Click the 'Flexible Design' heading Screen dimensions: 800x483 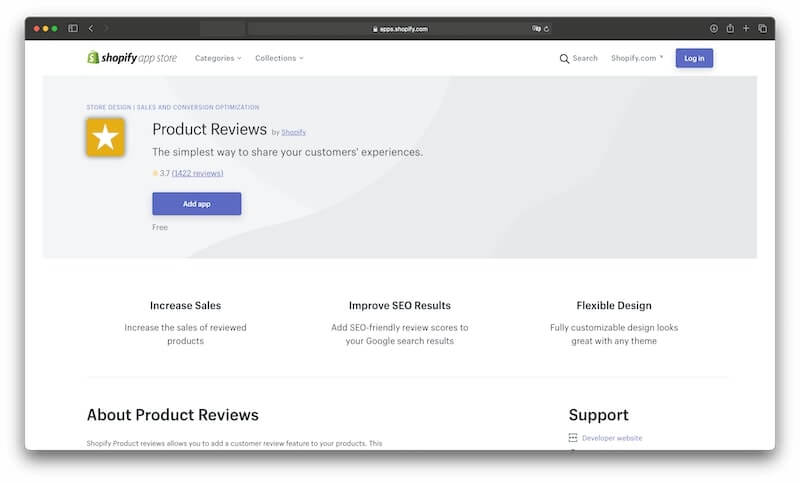click(614, 306)
